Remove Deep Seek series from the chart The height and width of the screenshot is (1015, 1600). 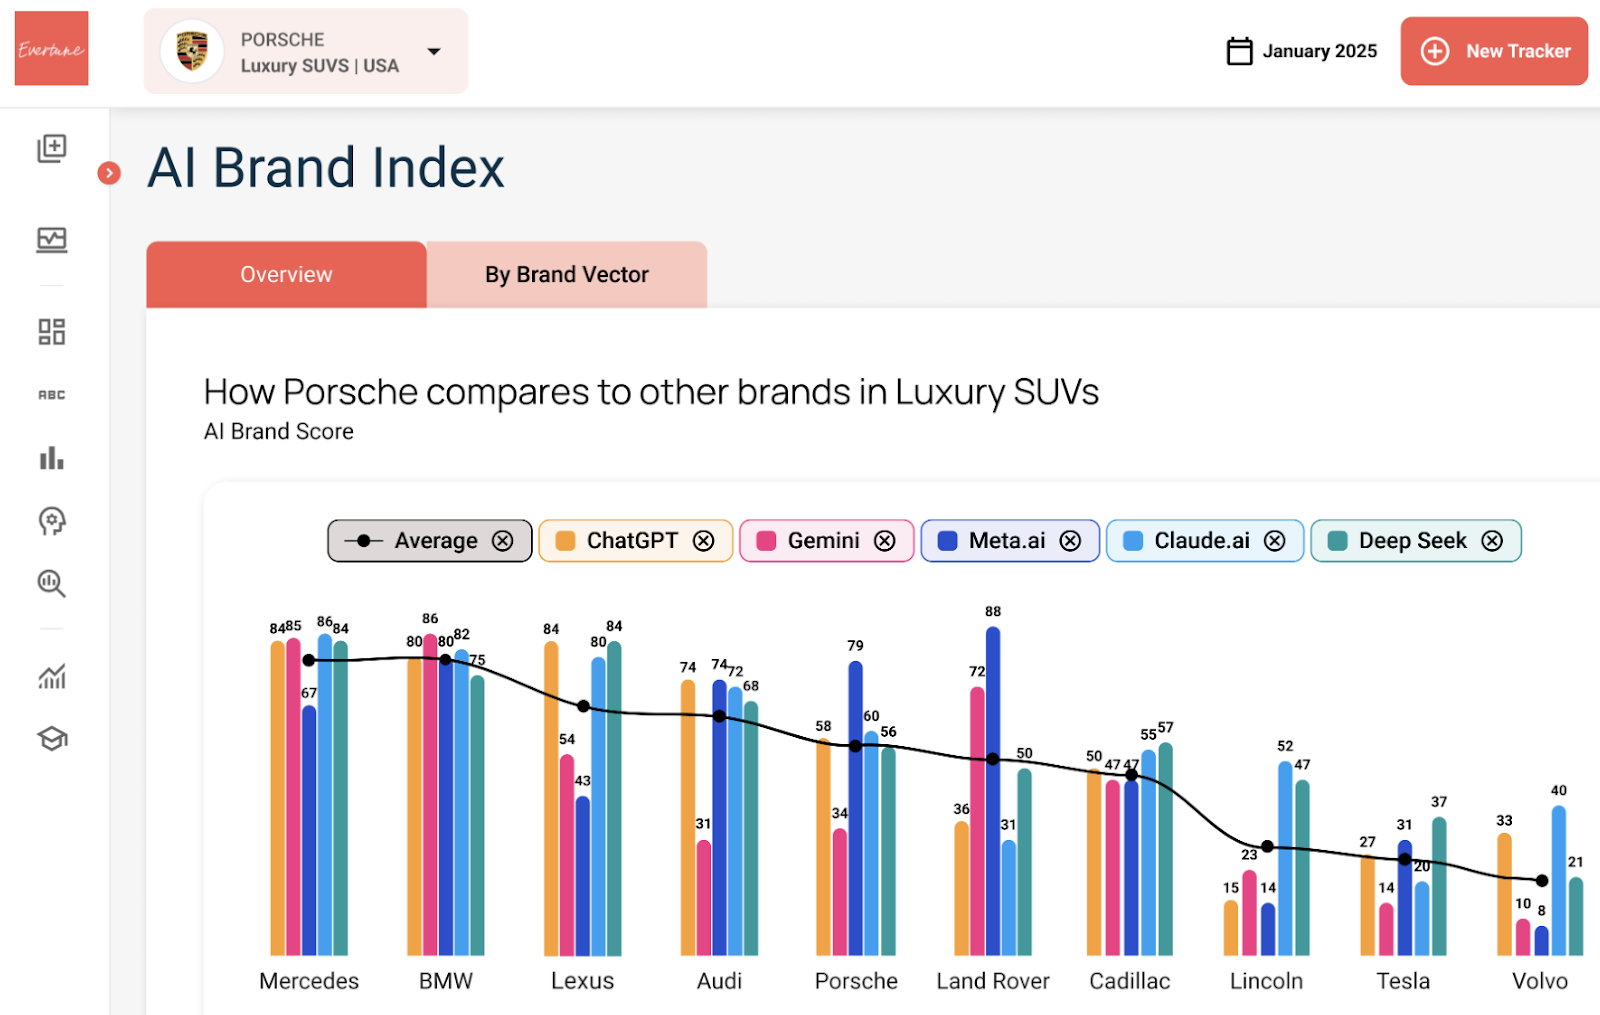tap(1492, 541)
